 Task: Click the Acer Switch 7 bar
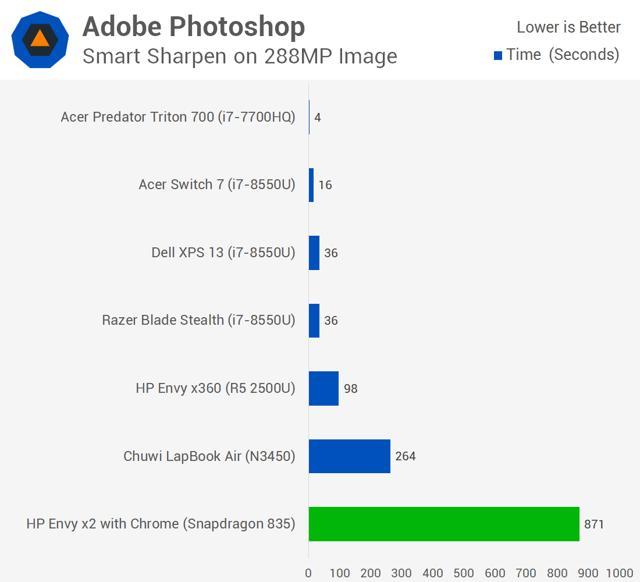(x=311, y=185)
